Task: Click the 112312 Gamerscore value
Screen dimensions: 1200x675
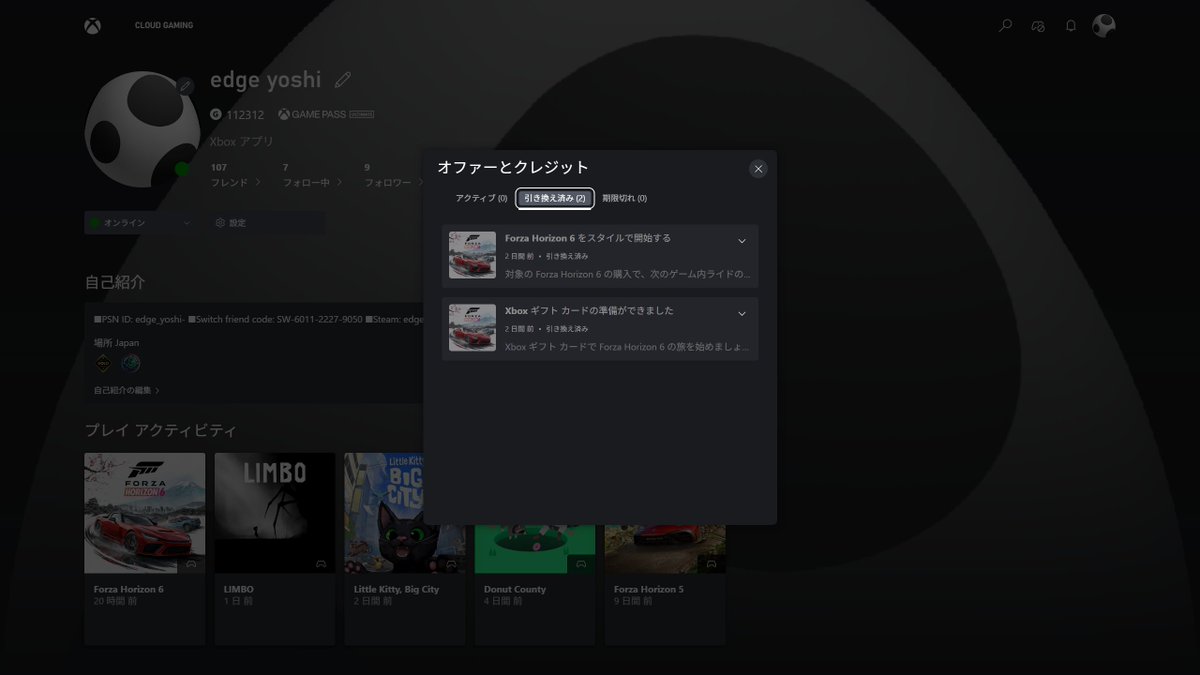Action: [x=245, y=115]
